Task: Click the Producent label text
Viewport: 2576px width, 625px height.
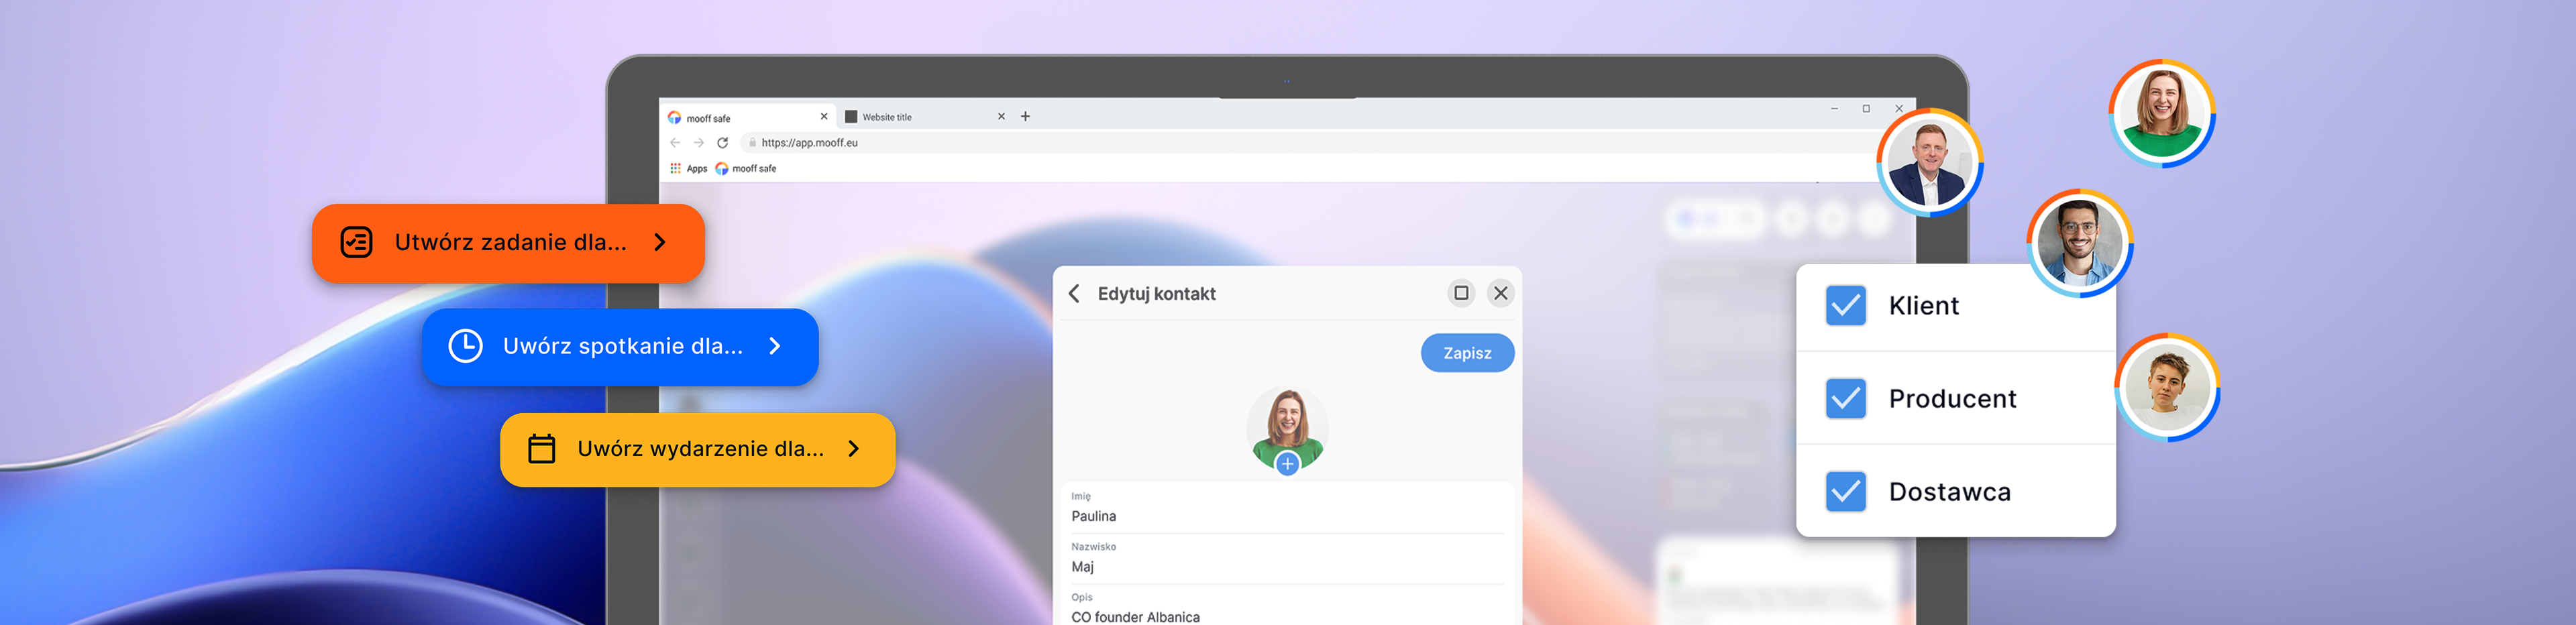Action: (x=1952, y=399)
